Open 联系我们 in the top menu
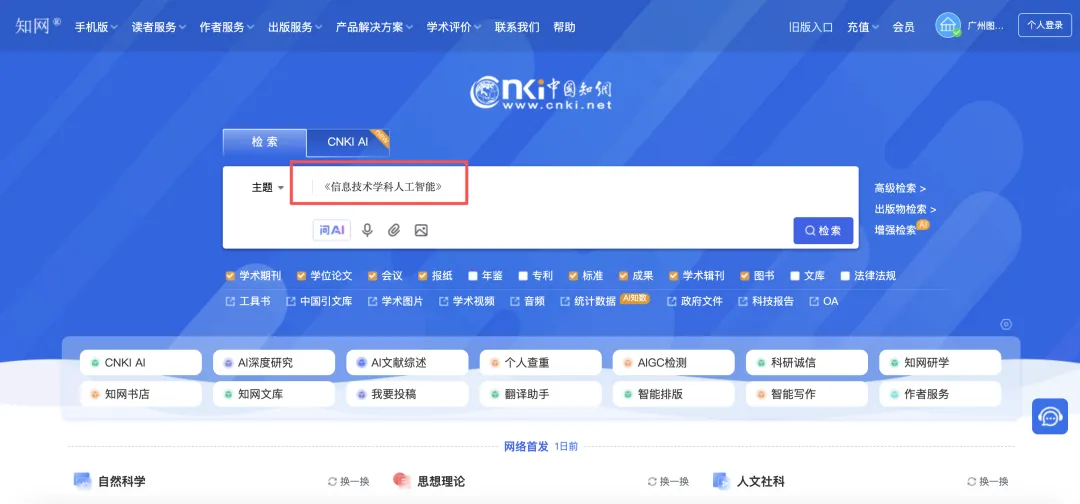Viewport: 1080px width, 504px height. [x=517, y=28]
